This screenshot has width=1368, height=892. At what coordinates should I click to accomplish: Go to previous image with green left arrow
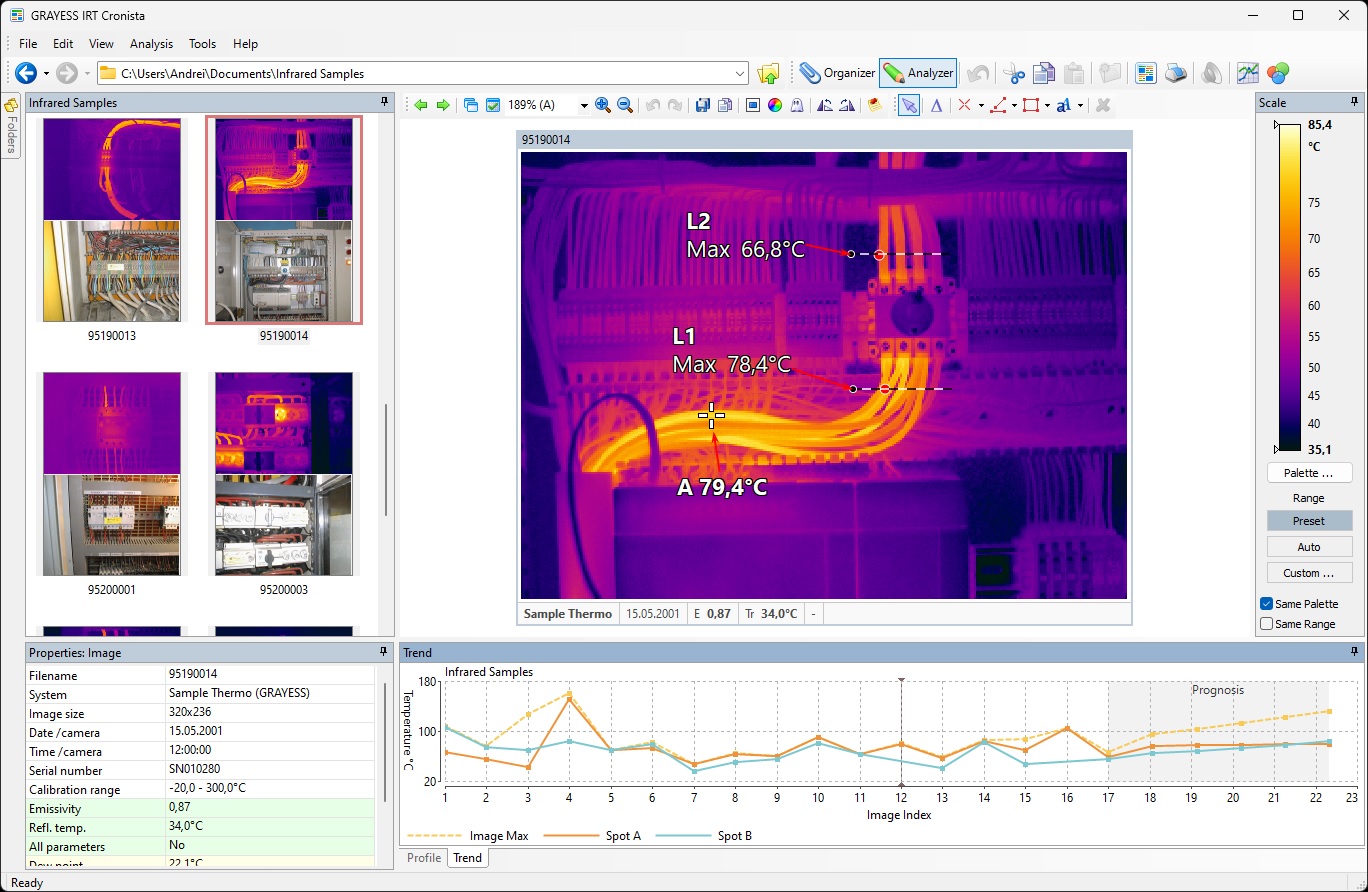click(x=421, y=105)
